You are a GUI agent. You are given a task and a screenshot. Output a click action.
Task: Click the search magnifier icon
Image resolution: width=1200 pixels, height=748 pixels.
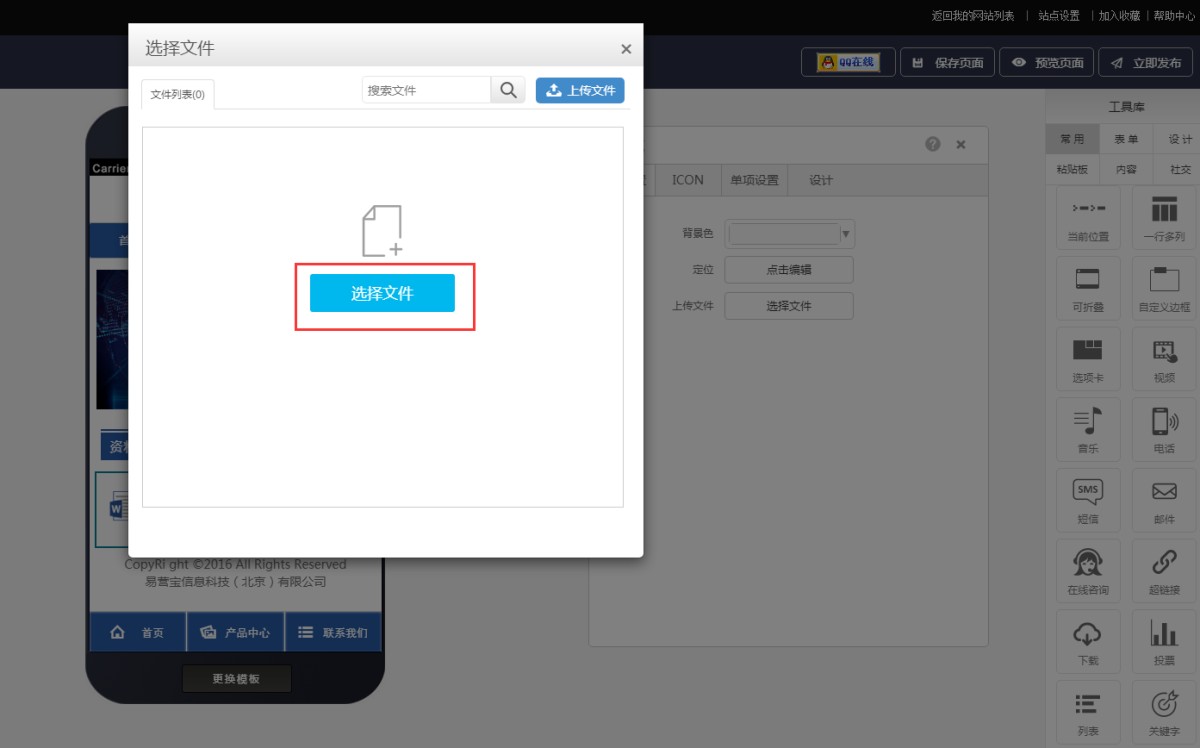tap(508, 90)
